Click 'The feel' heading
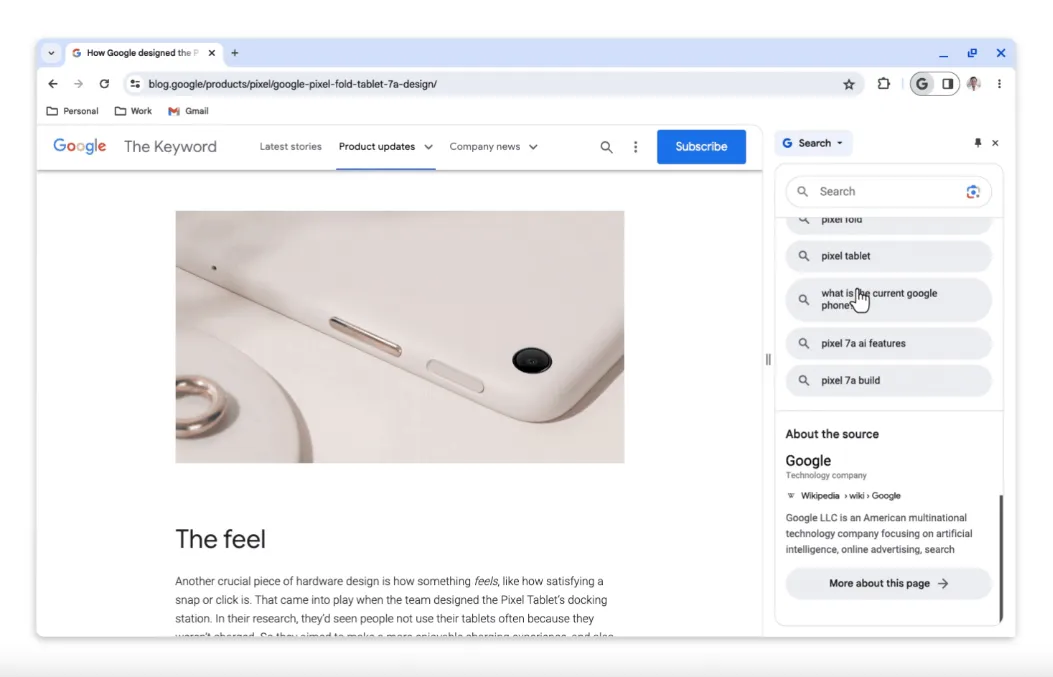This screenshot has width=1053, height=677. pos(220,539)
